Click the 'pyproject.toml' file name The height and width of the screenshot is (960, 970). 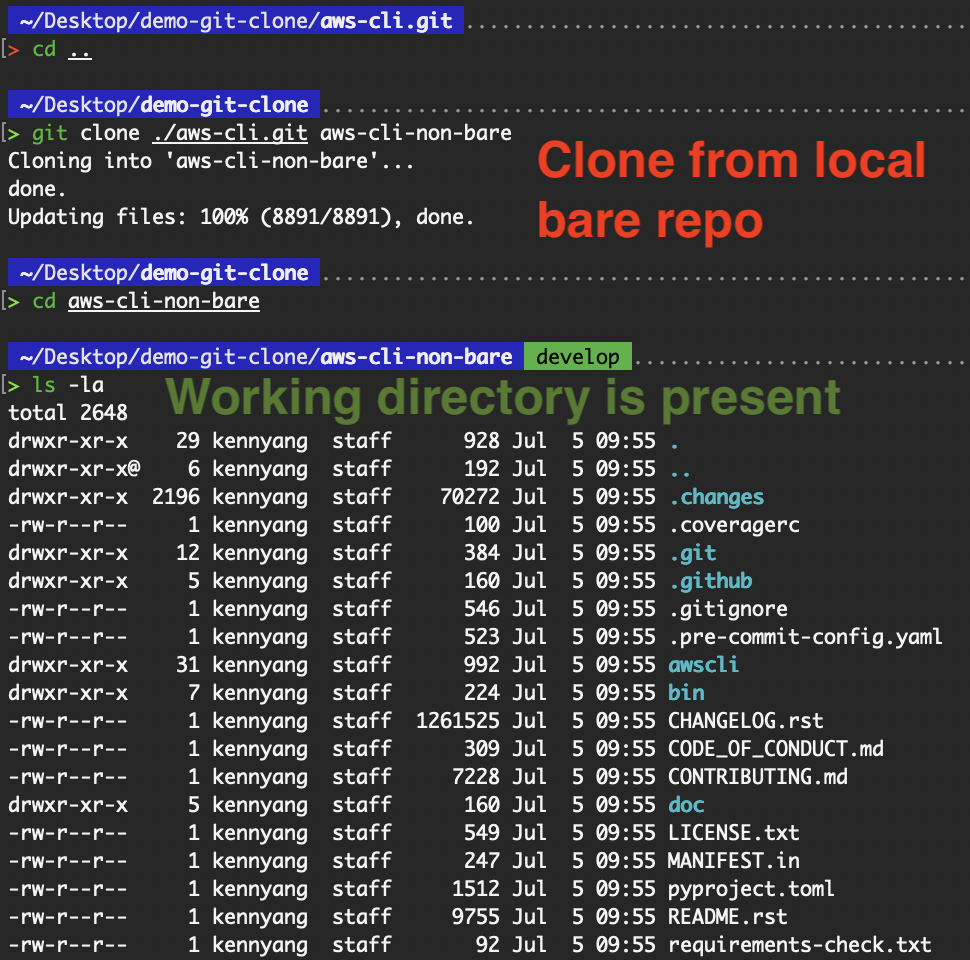tap(752, 889)
